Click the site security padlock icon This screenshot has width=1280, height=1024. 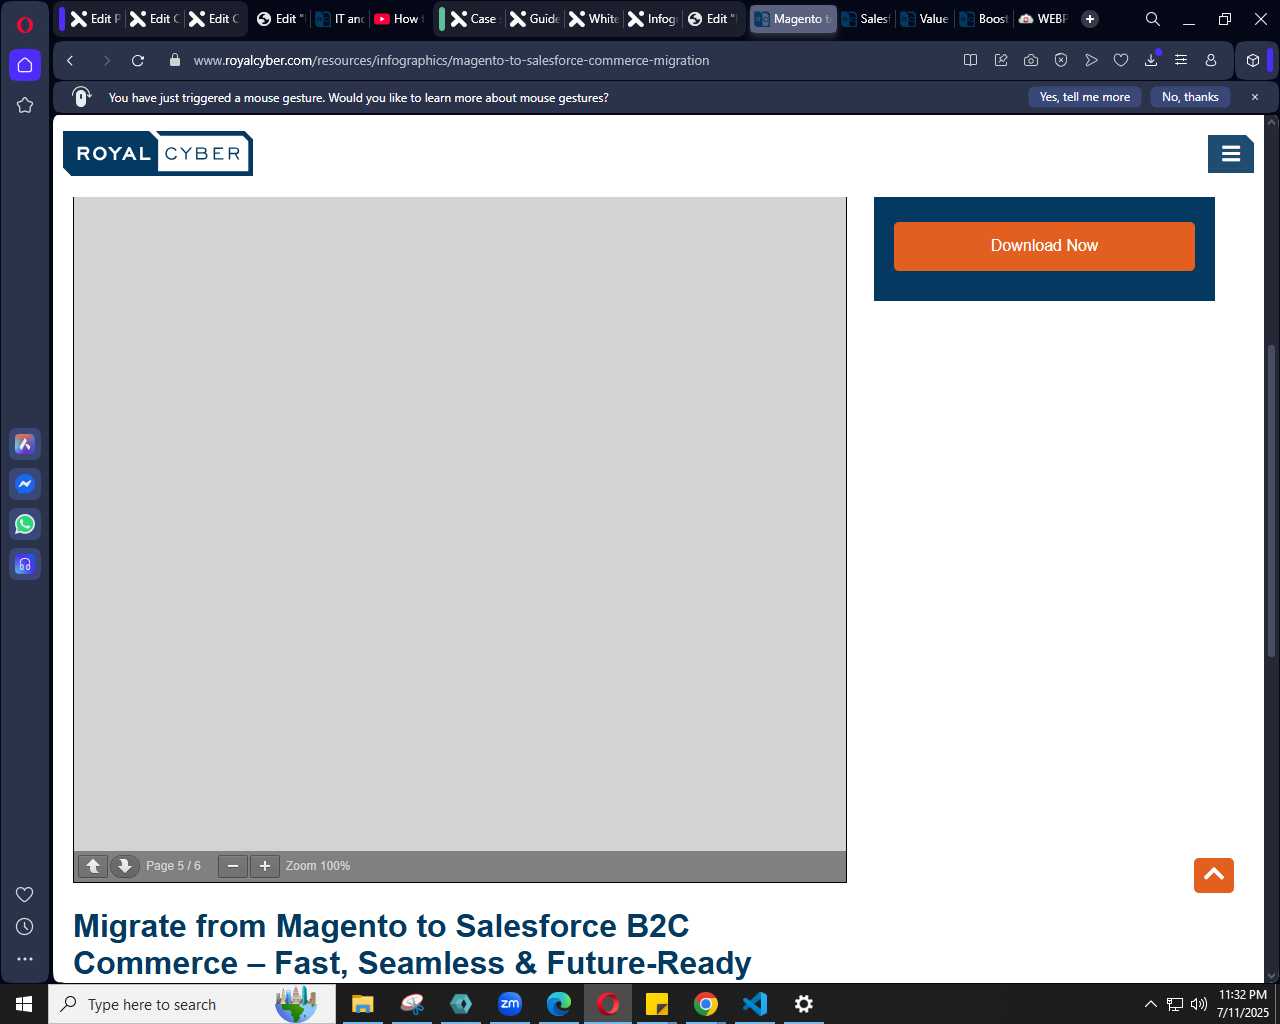175,60
